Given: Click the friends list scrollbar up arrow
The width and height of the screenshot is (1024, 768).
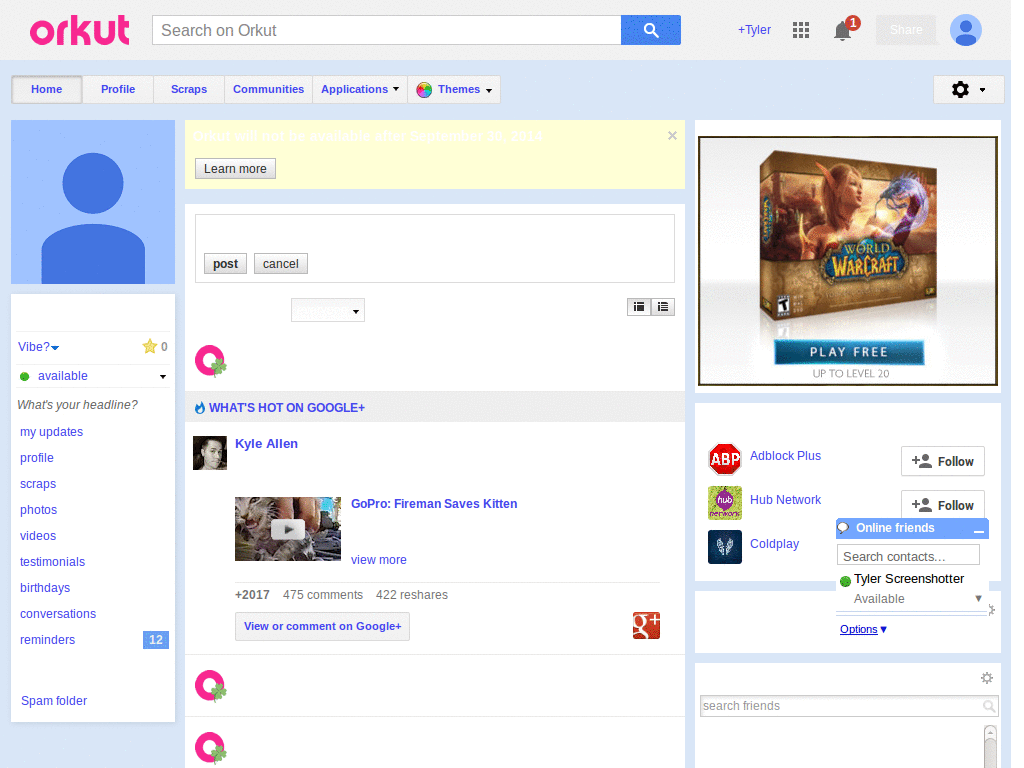Looking at the screenshot, I should (990, 732).
